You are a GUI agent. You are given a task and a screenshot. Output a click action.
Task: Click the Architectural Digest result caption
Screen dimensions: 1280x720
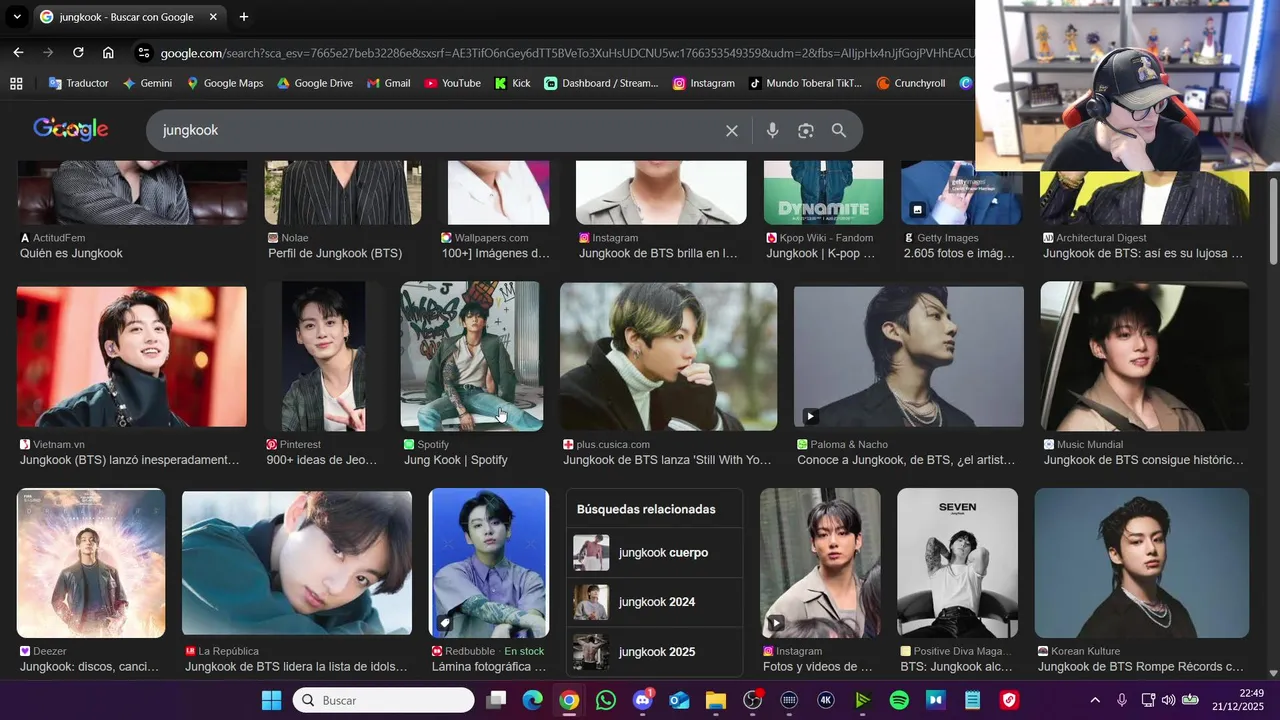point(1143,254)
